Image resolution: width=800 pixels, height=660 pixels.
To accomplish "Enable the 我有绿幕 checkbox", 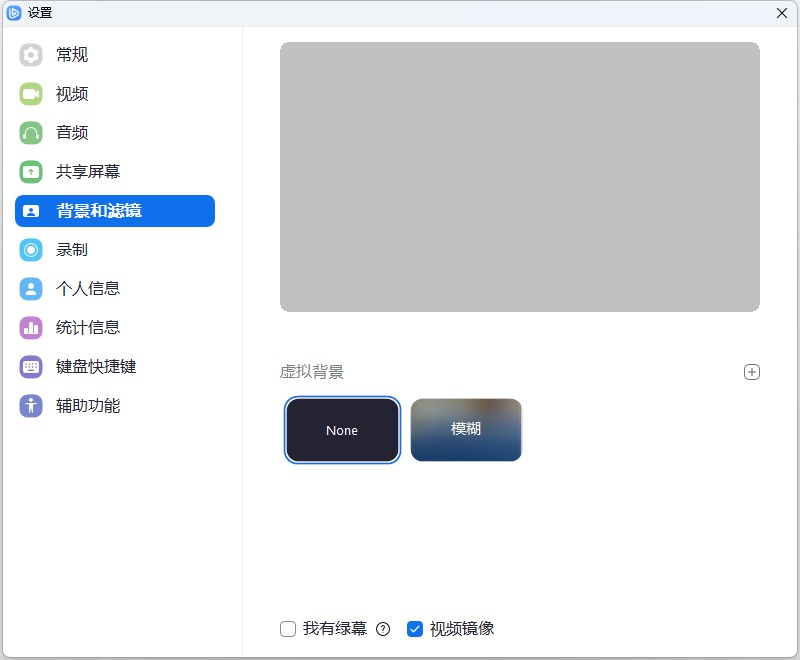I will [287, 628].
